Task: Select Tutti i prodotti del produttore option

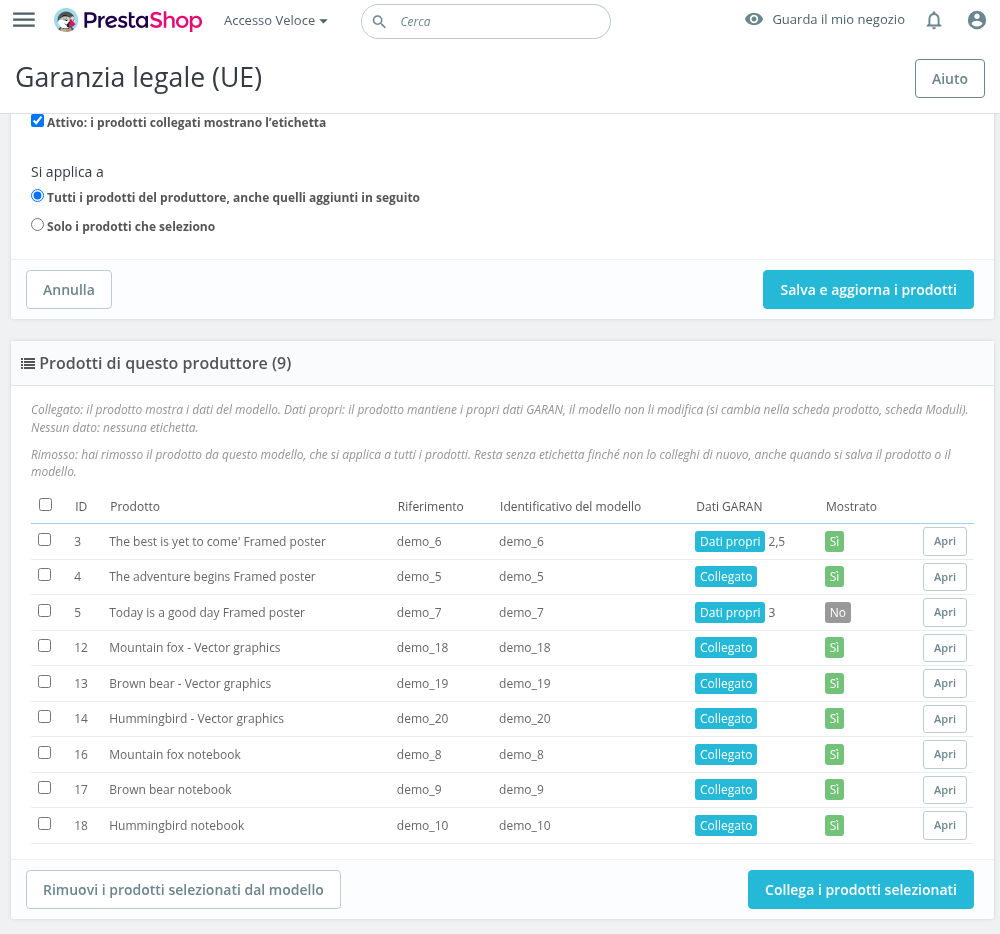Action: 38,196
